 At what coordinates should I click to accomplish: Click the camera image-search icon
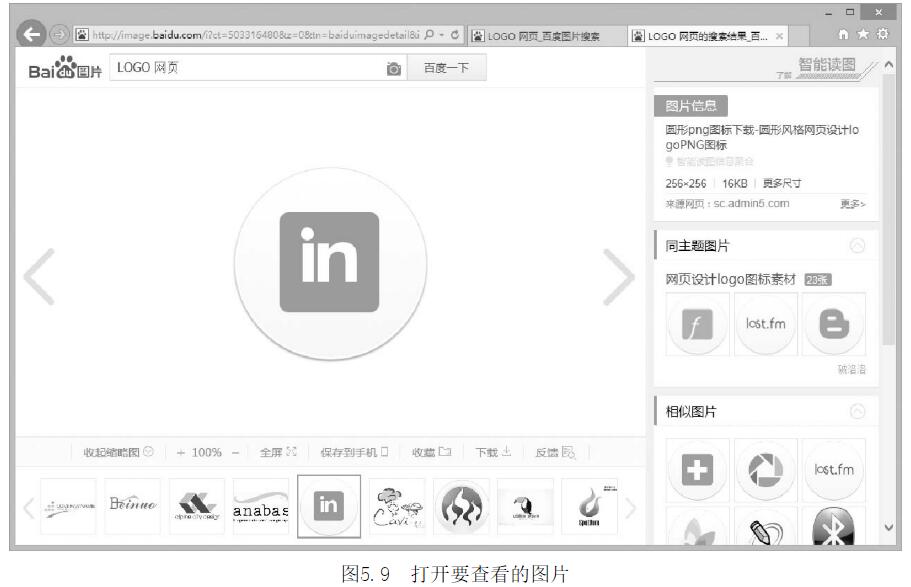pos(394,69)
